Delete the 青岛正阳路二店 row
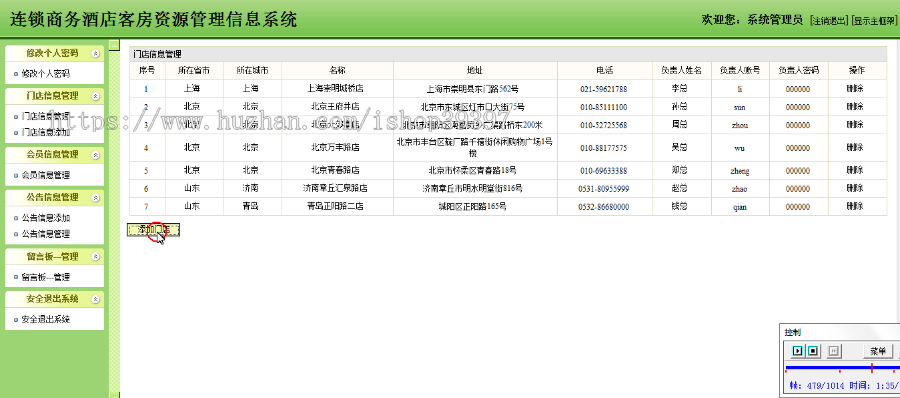The height and width of the screenshot is (398, 900). pos(855,206)
